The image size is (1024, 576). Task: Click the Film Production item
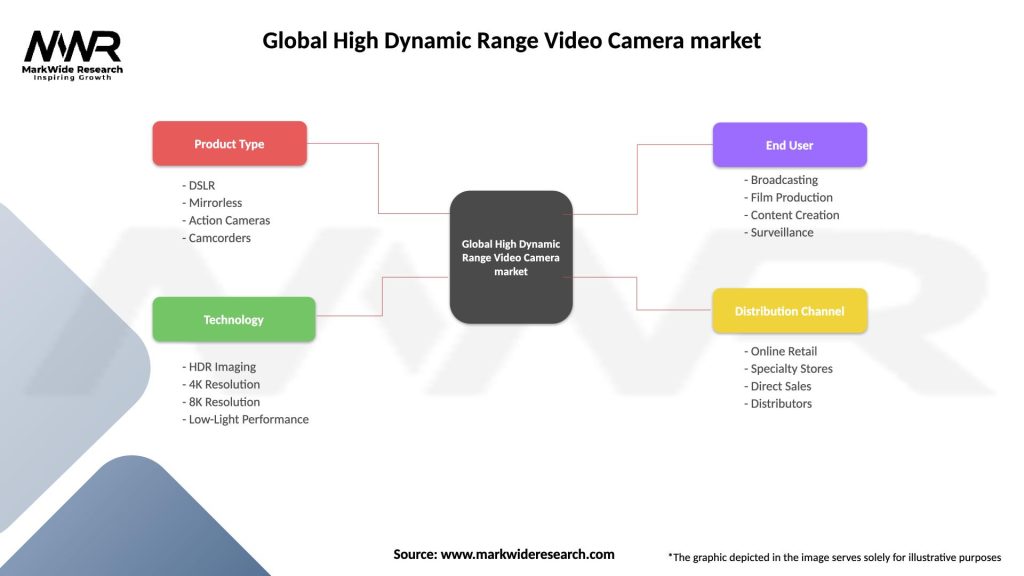791,197
